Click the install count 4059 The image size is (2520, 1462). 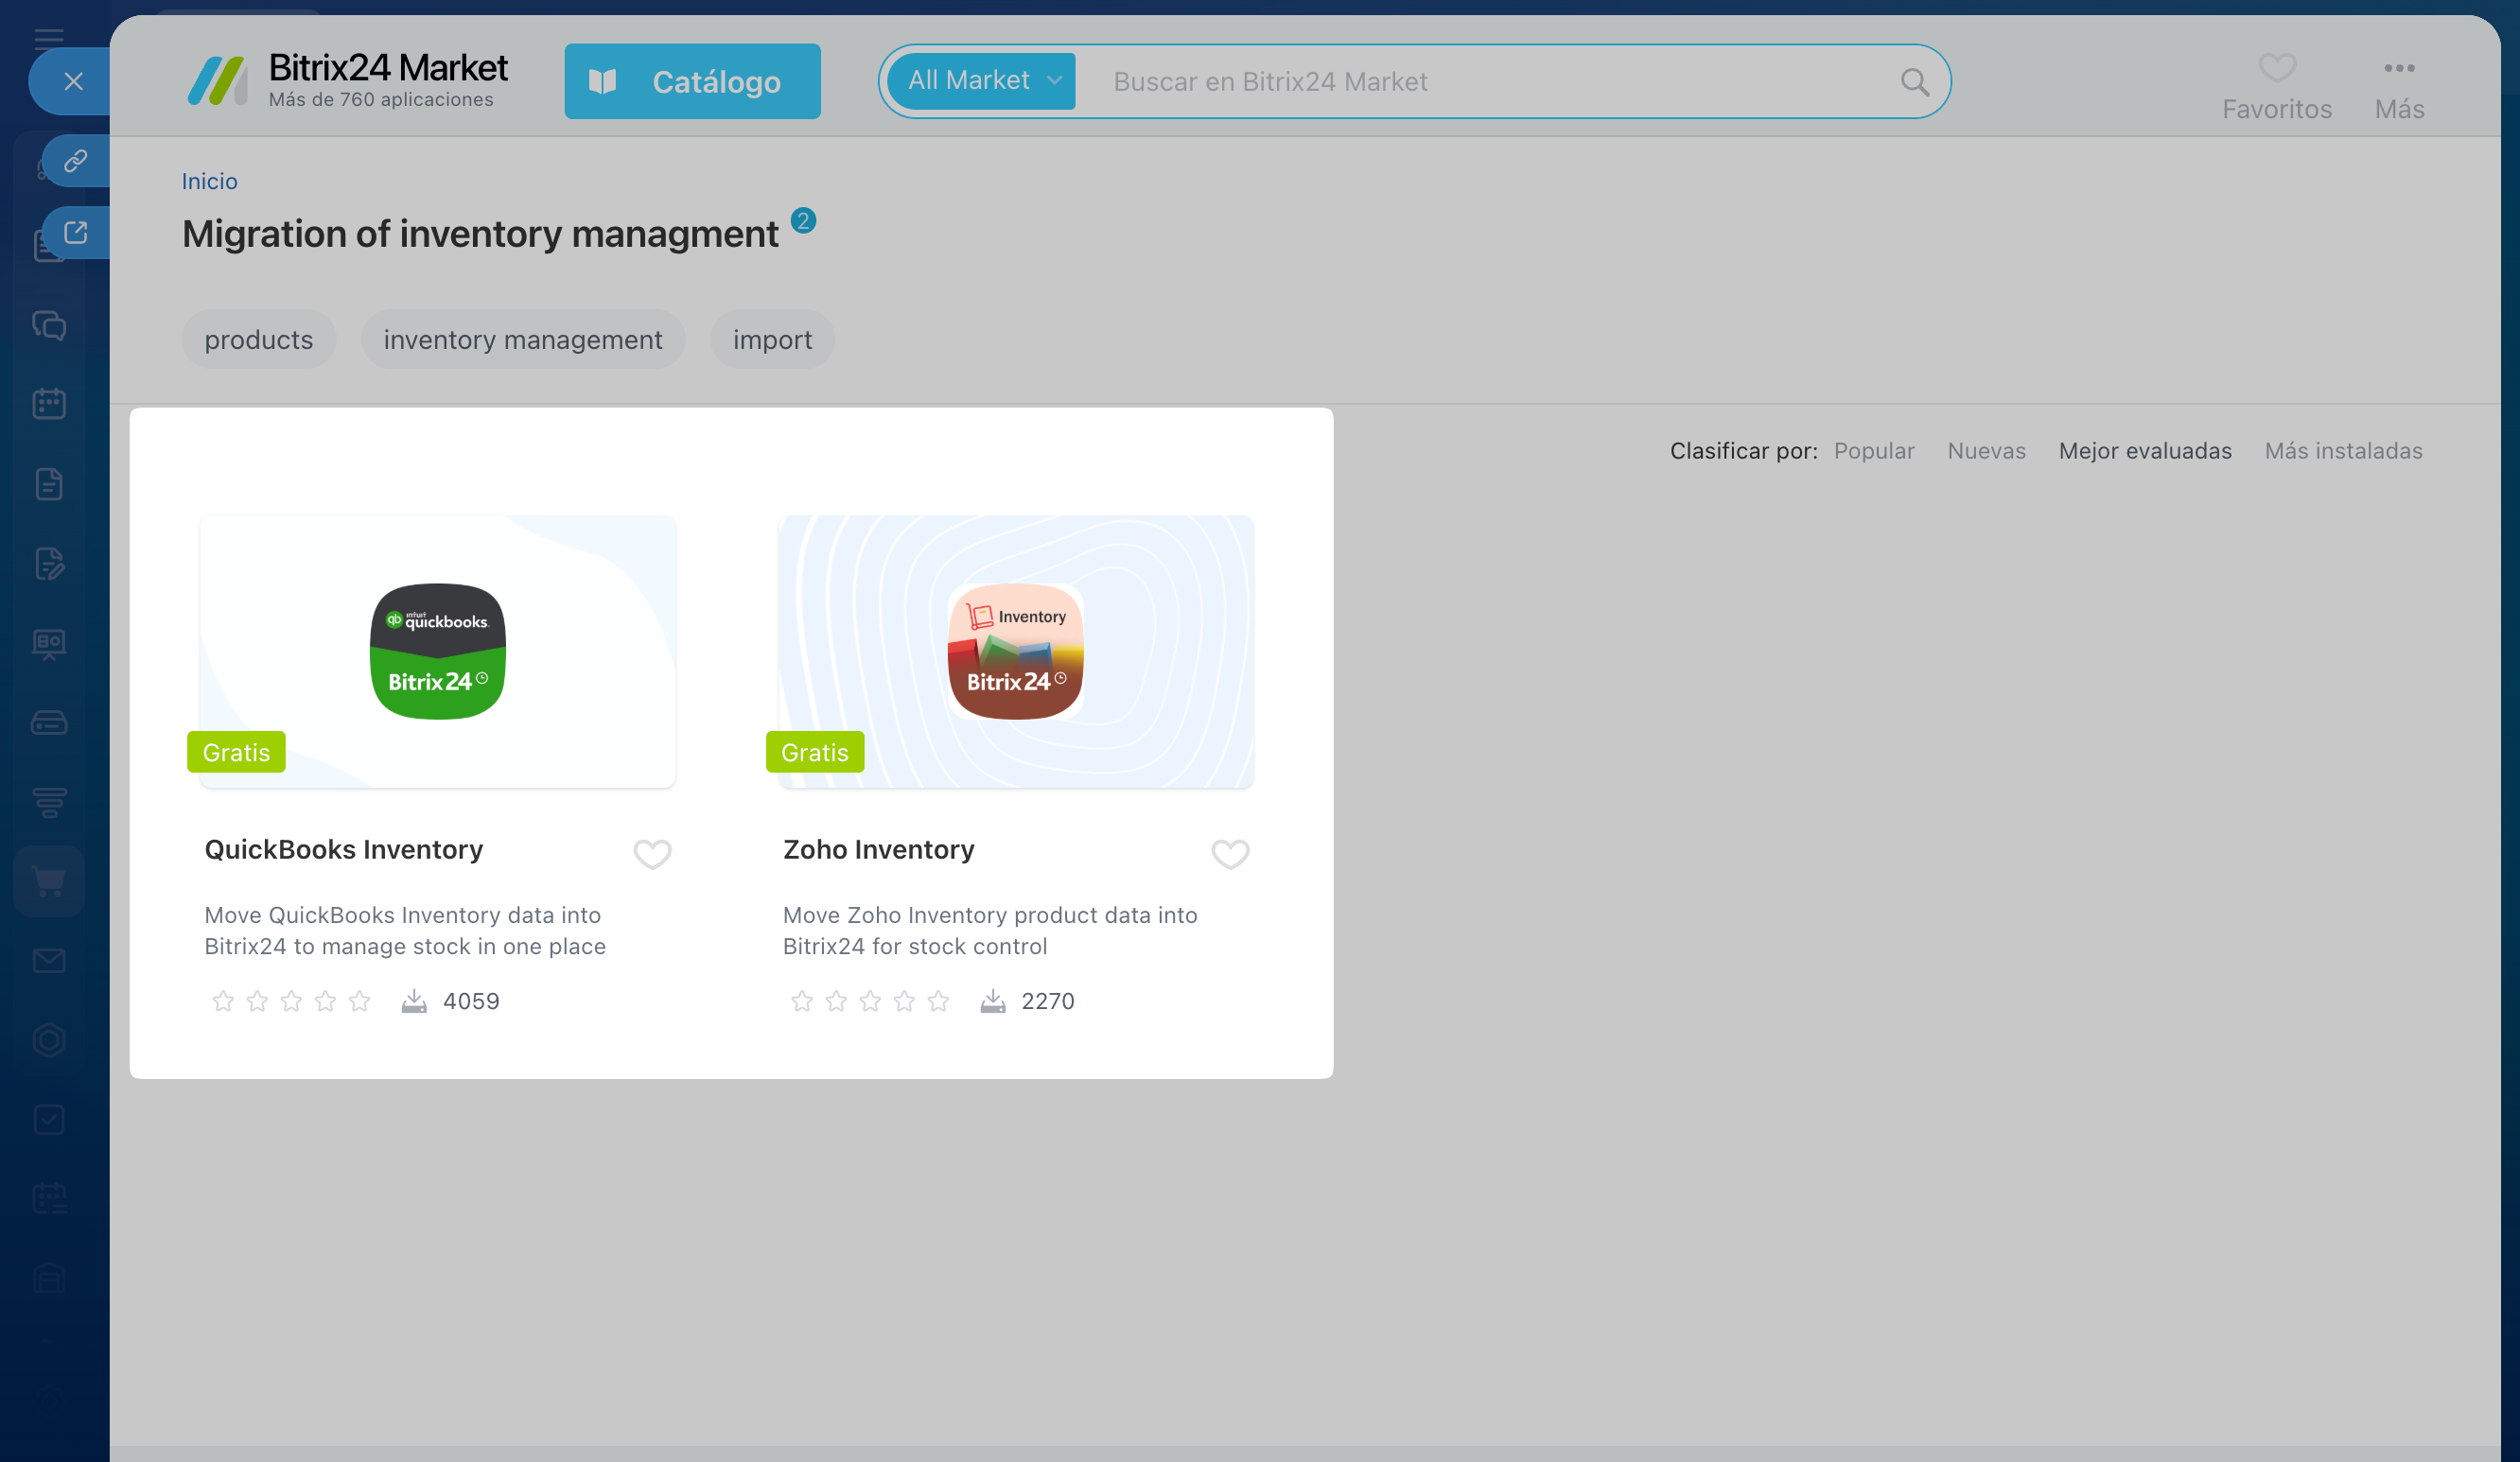coord(471,1001)
